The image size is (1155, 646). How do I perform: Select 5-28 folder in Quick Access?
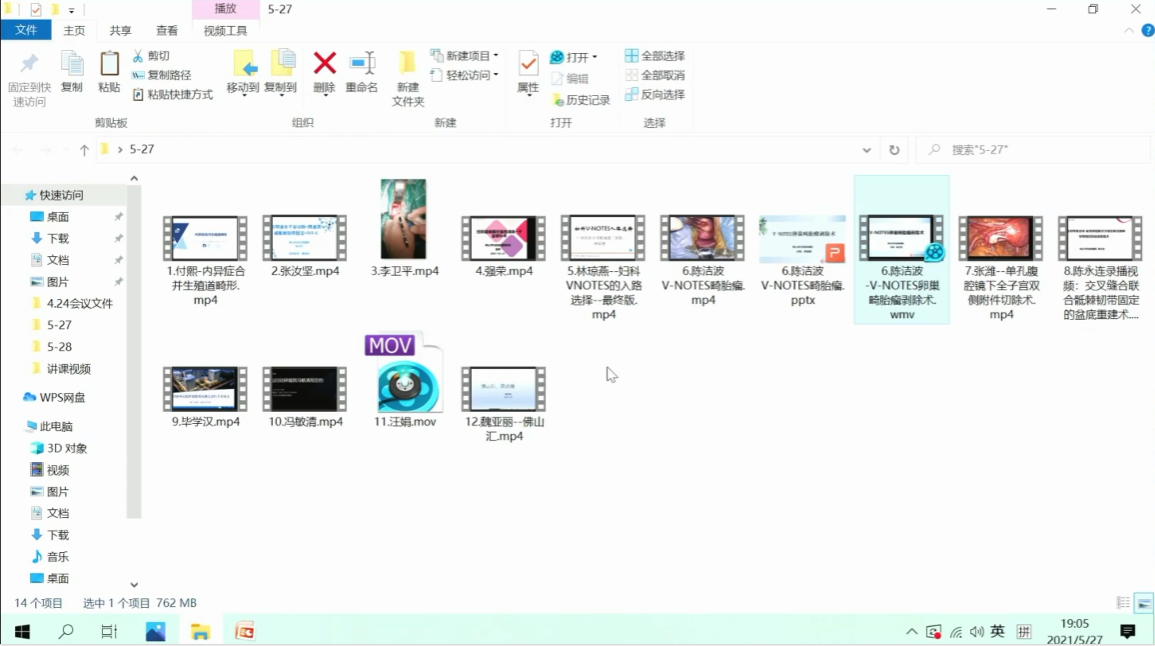coord(59,347)
